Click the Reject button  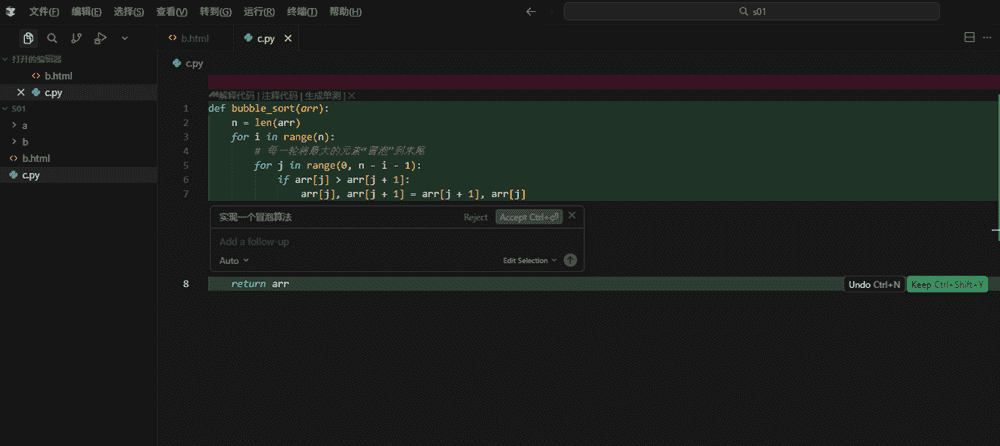(475, 217)
